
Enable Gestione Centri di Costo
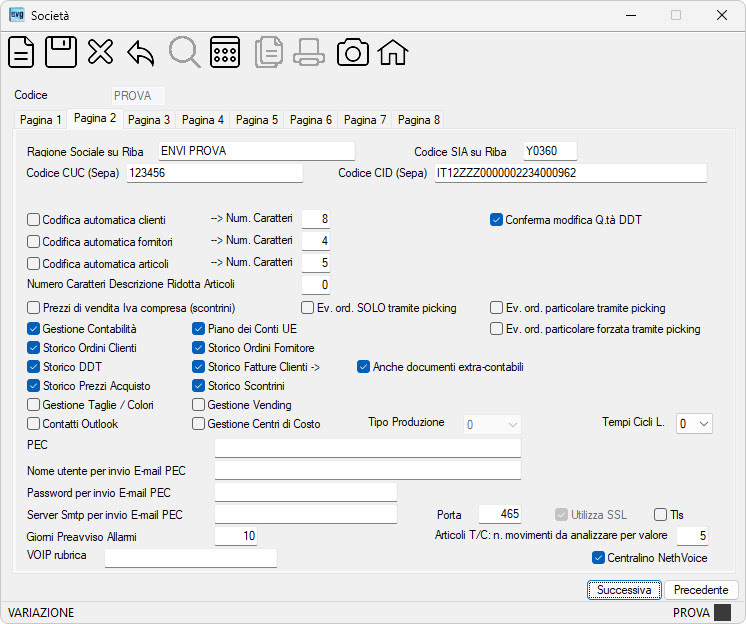[x=198, y=424]
